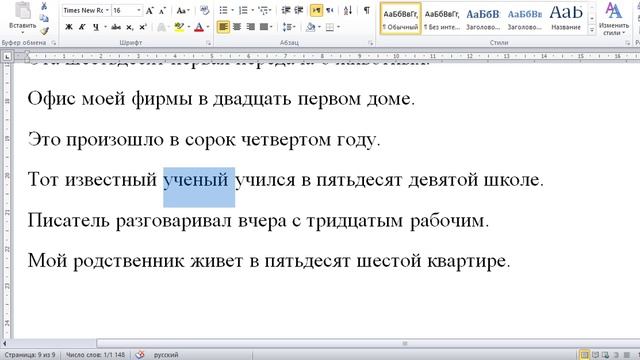Image resolution: width=640 pixels, height=360 pixels.
Task: Click the Shading paint bucket icon
Action: tap(311, 27)
